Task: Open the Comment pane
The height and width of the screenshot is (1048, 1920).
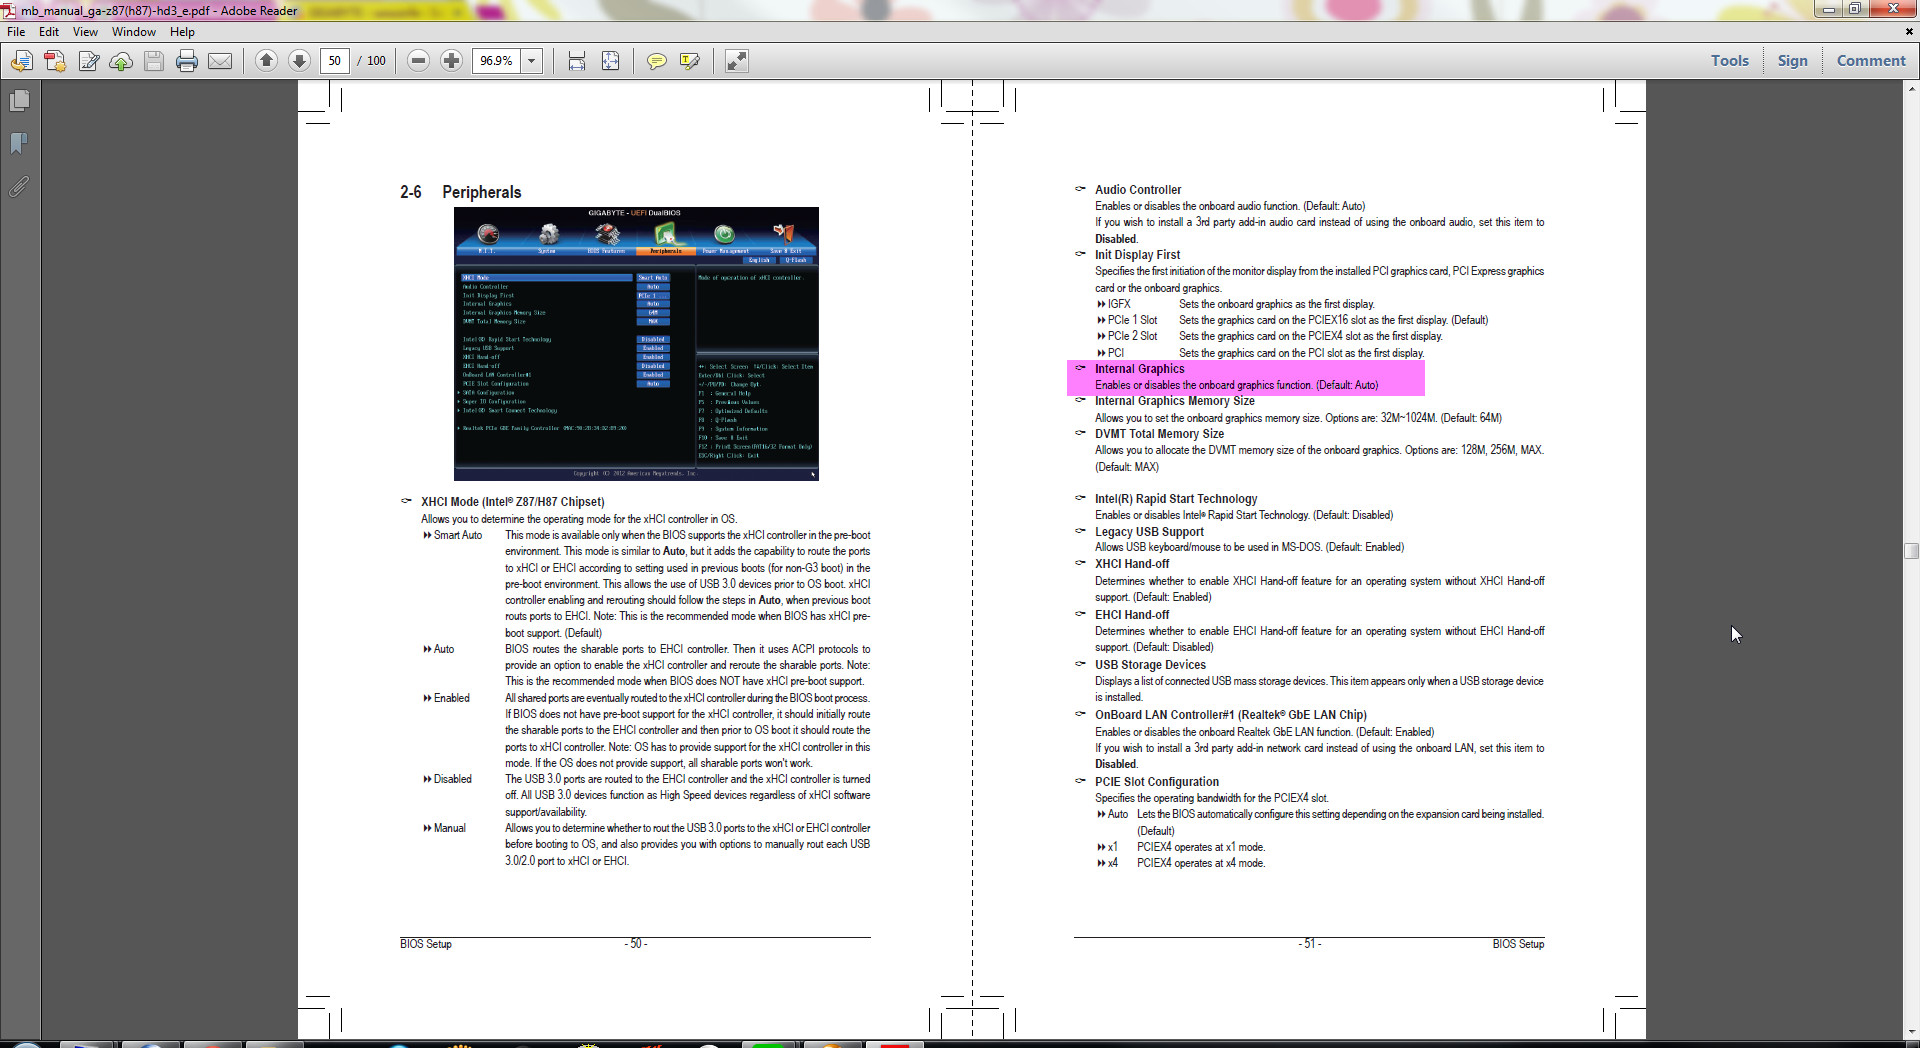Action: (x=1871, y=61)
